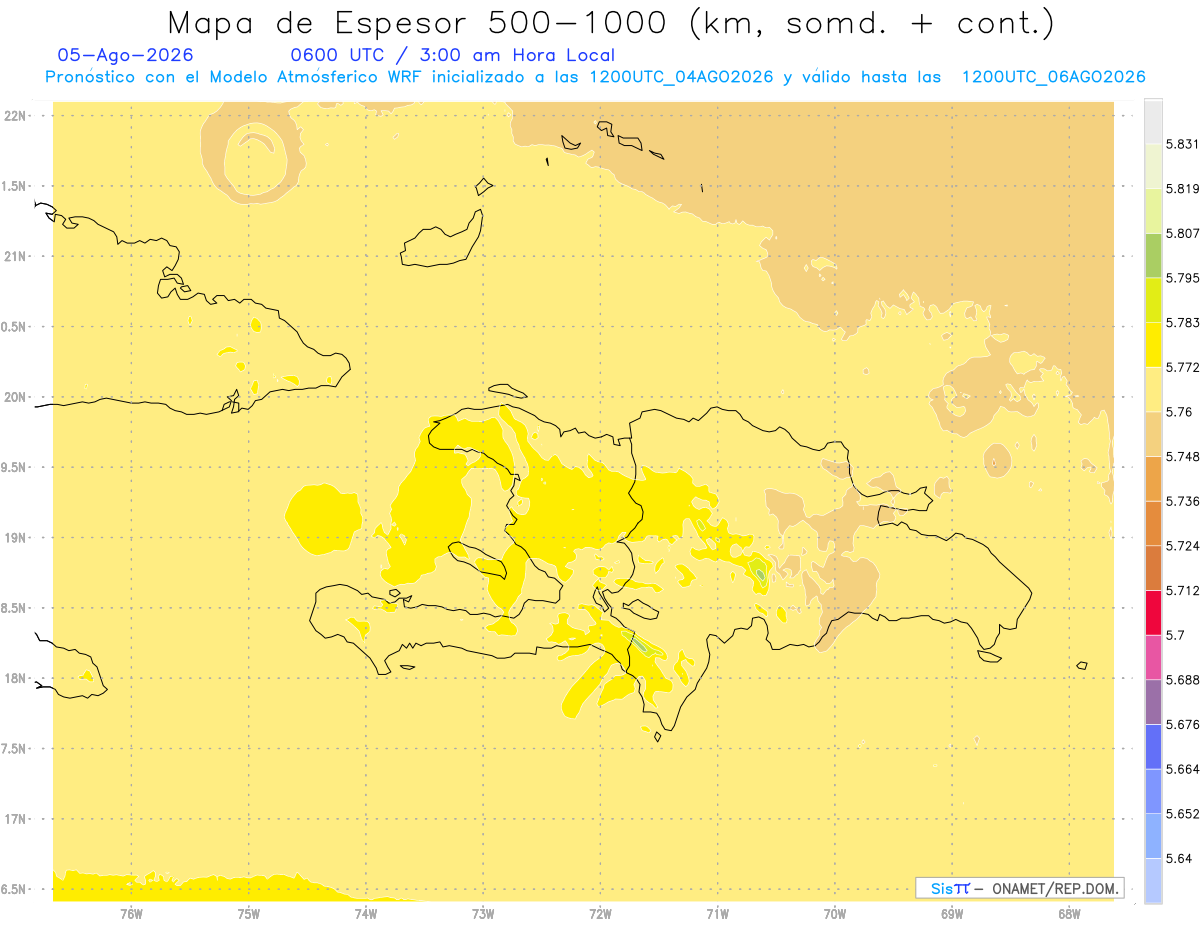The width and height of the screenshot is (1200, 927).
Task: Click the purple legend swatch between 5.676 and 5.688
Action: pyautogui.click(x=1153, y=702)
